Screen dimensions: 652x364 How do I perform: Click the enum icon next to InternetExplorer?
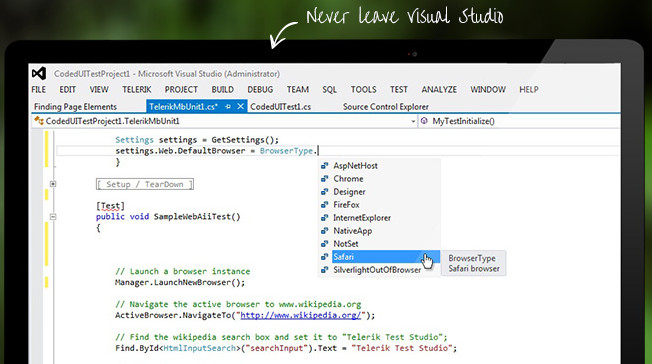pyautogui.click(x=325, y=218)
